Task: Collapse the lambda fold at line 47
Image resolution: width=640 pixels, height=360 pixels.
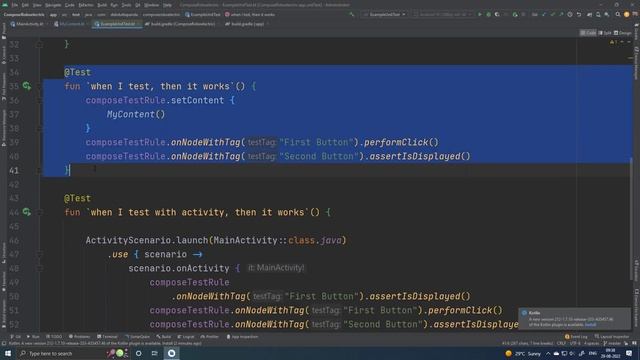Action: click(x=40, y=254)
